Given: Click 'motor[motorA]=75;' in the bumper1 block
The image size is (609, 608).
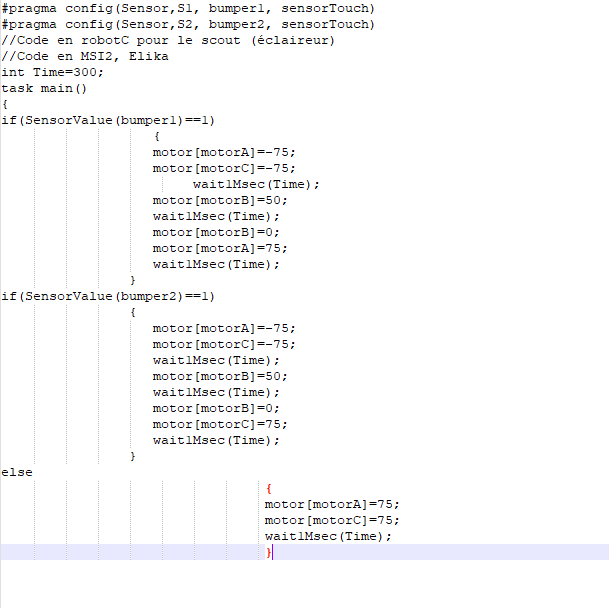Looking at the screenshot, I should coord(220,248).
